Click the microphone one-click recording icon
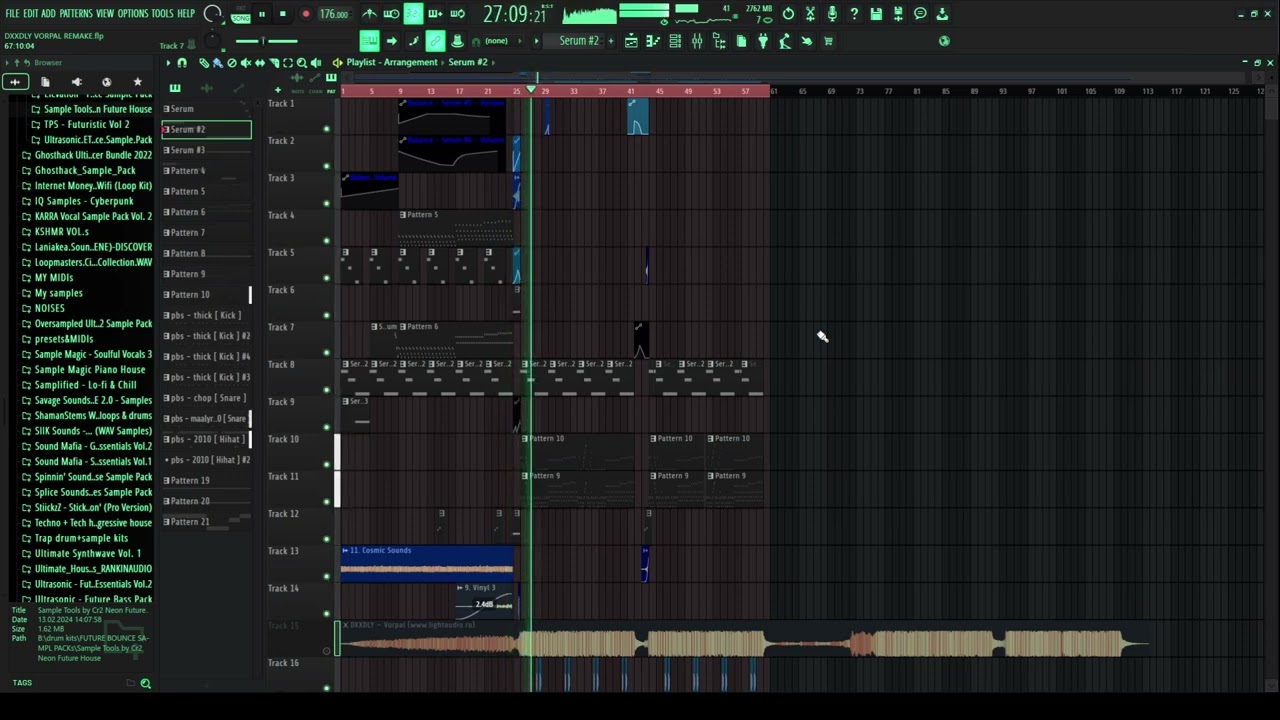 pyautogui.click(x=832, y=14)
